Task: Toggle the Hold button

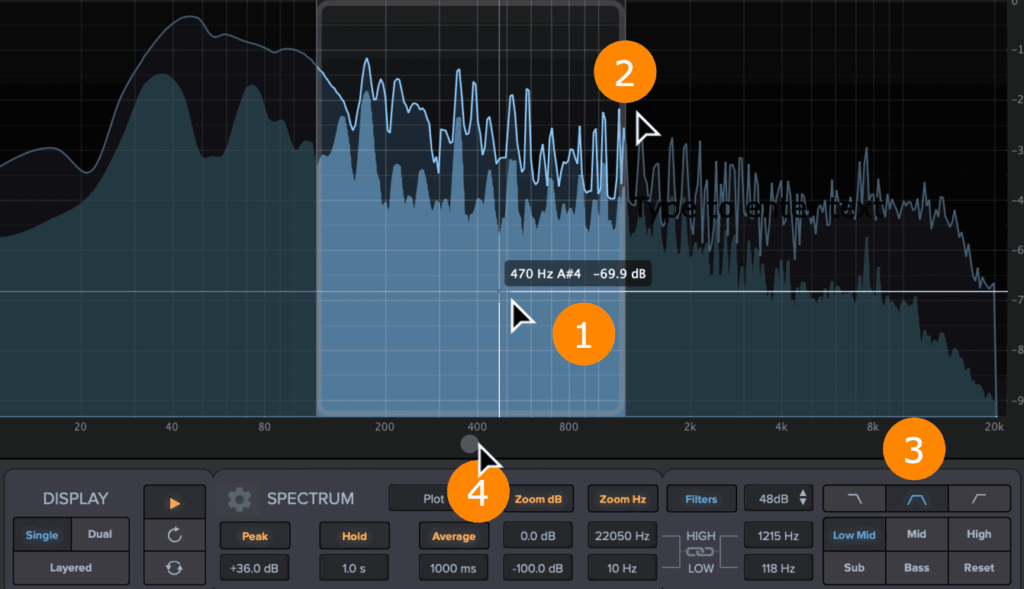Action: pos(354,536)
